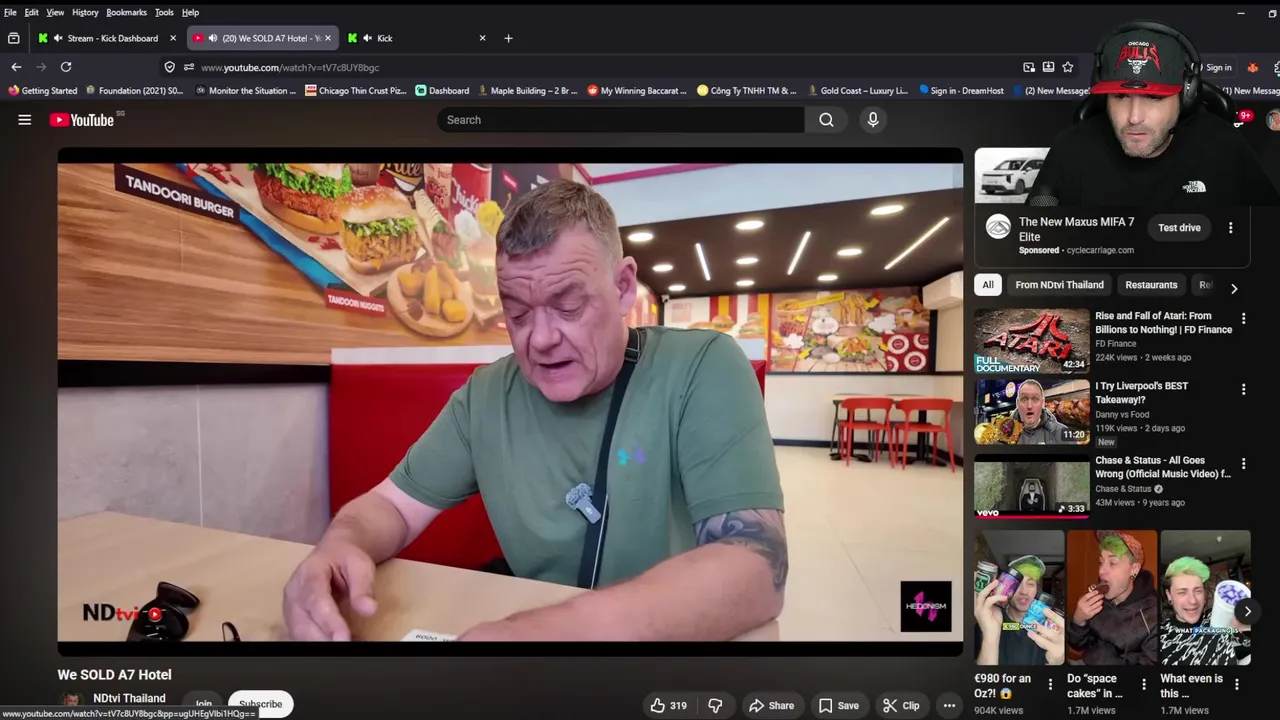Open Foundation (2021) bookmark
Viewport: 1280px width, 720px height.
coord(134,91)
